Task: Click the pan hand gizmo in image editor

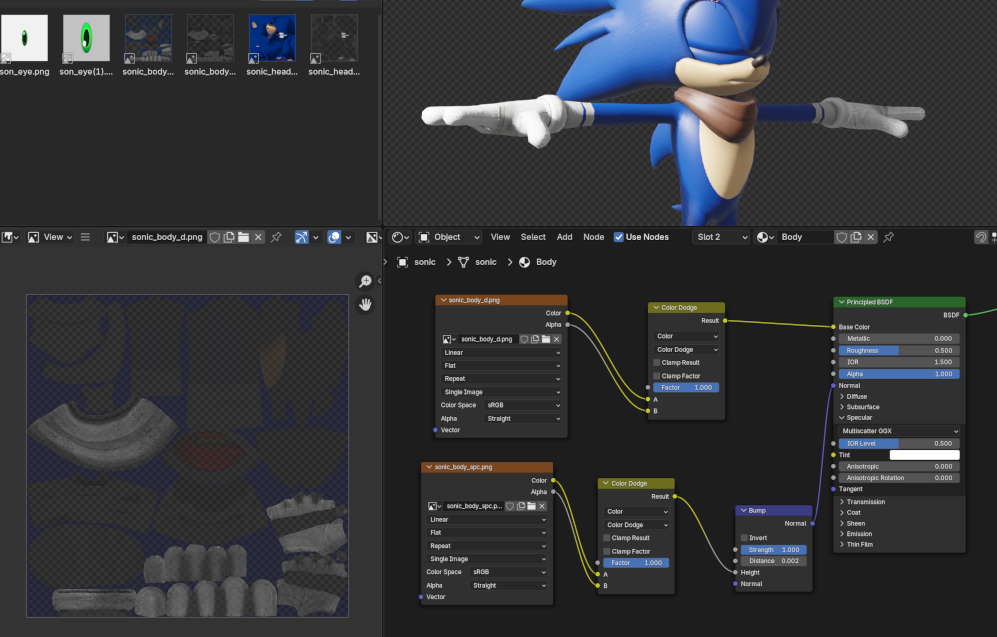Action: click(366, 305)
